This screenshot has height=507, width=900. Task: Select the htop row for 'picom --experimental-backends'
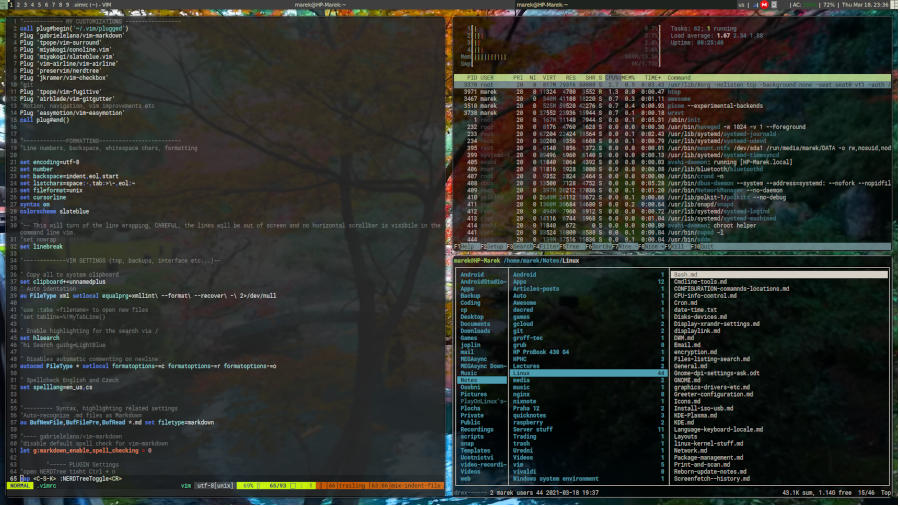(672, 106)
